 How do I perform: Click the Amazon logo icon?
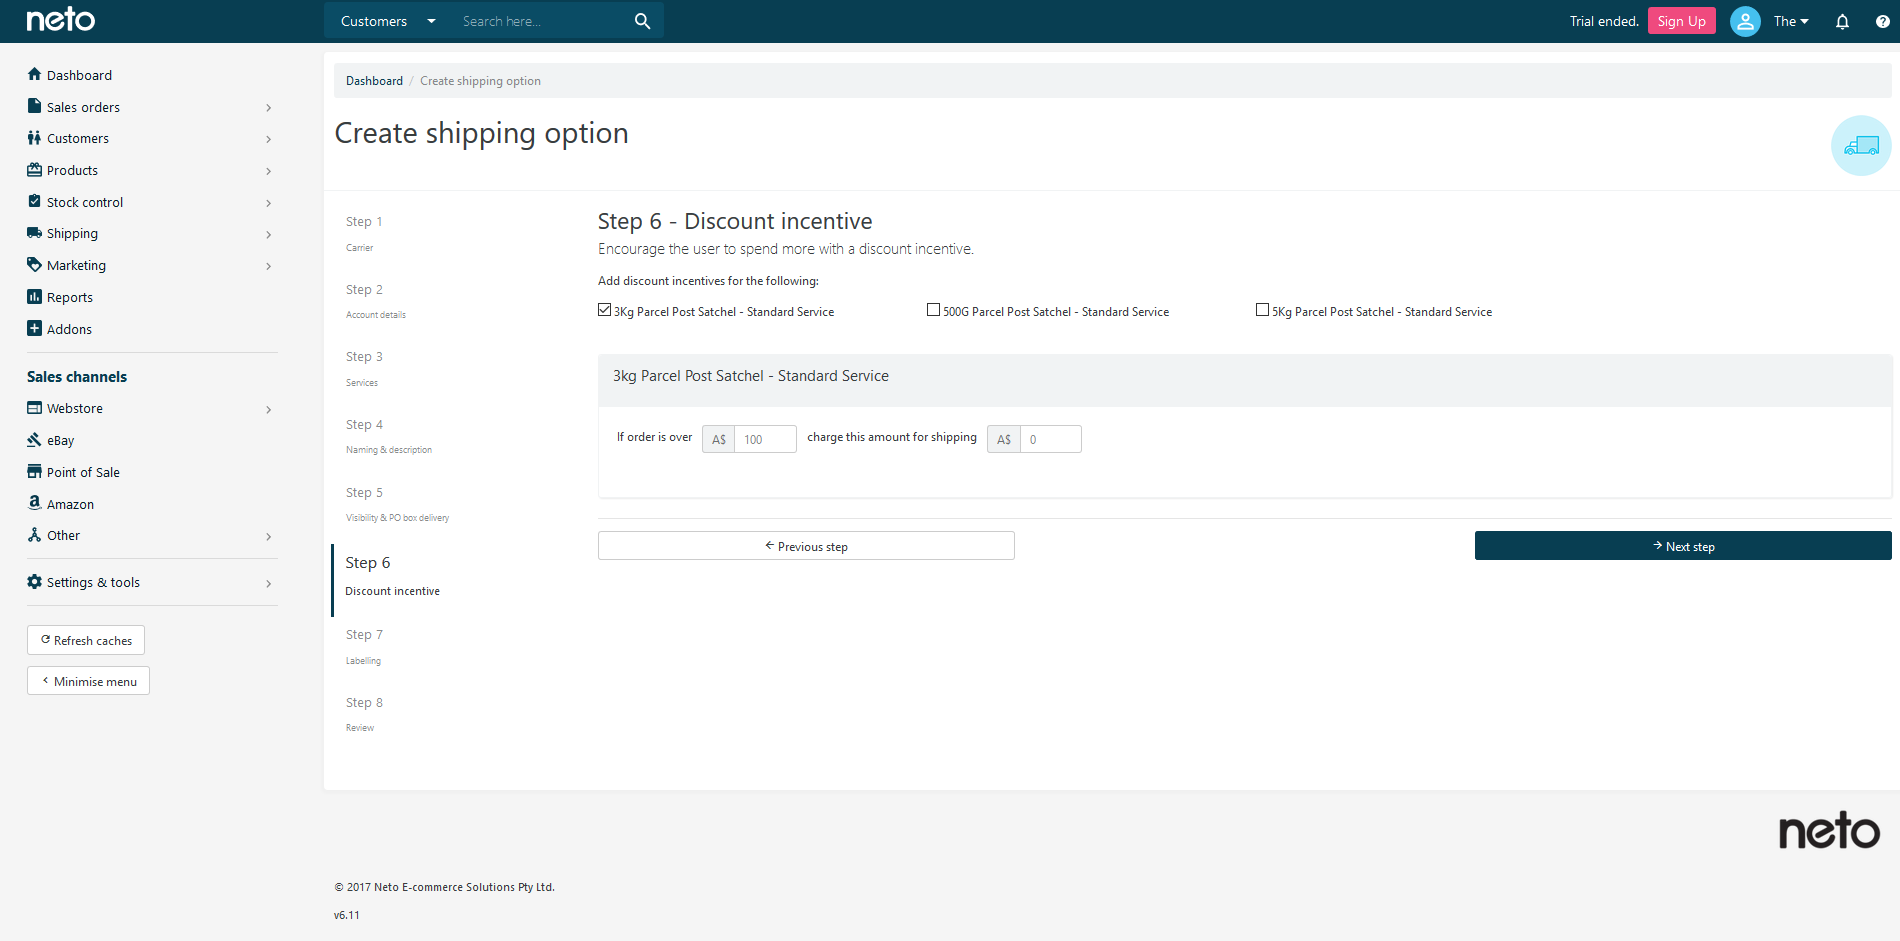click(x=34, y=503)
